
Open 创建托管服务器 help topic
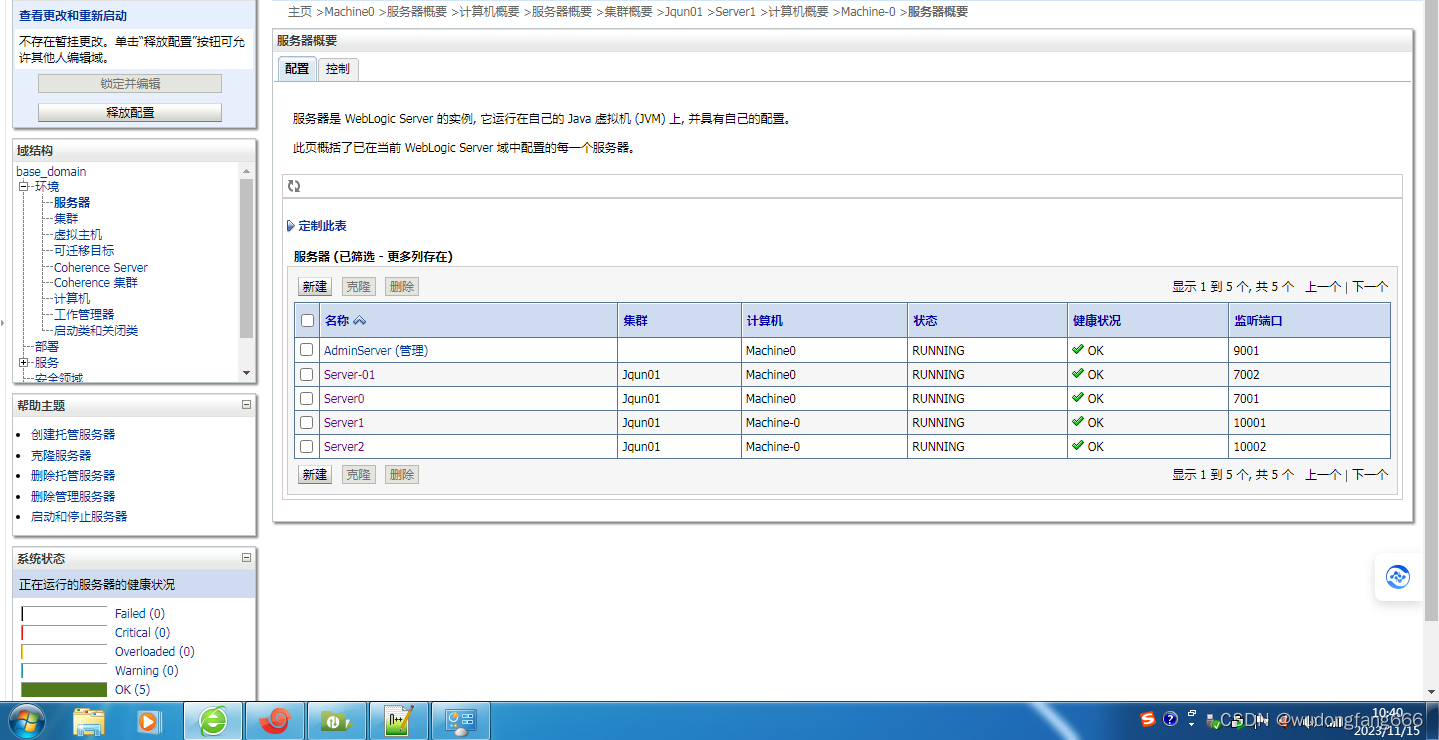(x=73, y=434)
